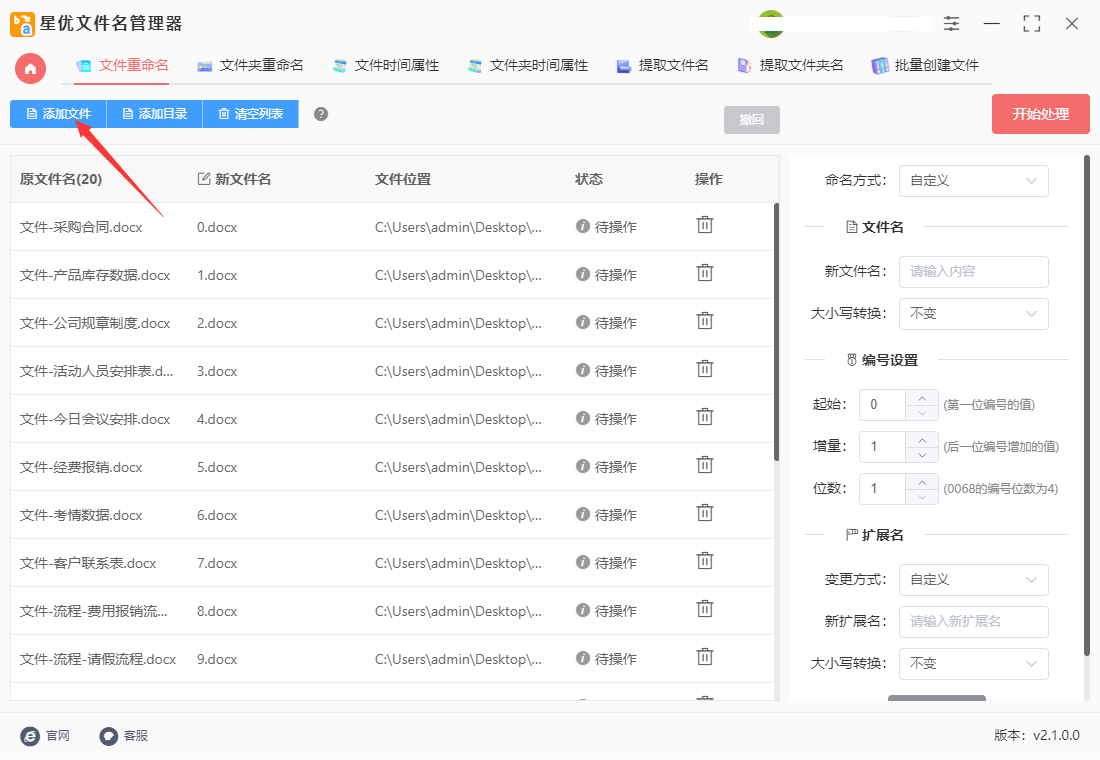Click the 添加目录 button
Image resolution: width=1100 pixels, height=760 pixels.
tap(154, 114)
